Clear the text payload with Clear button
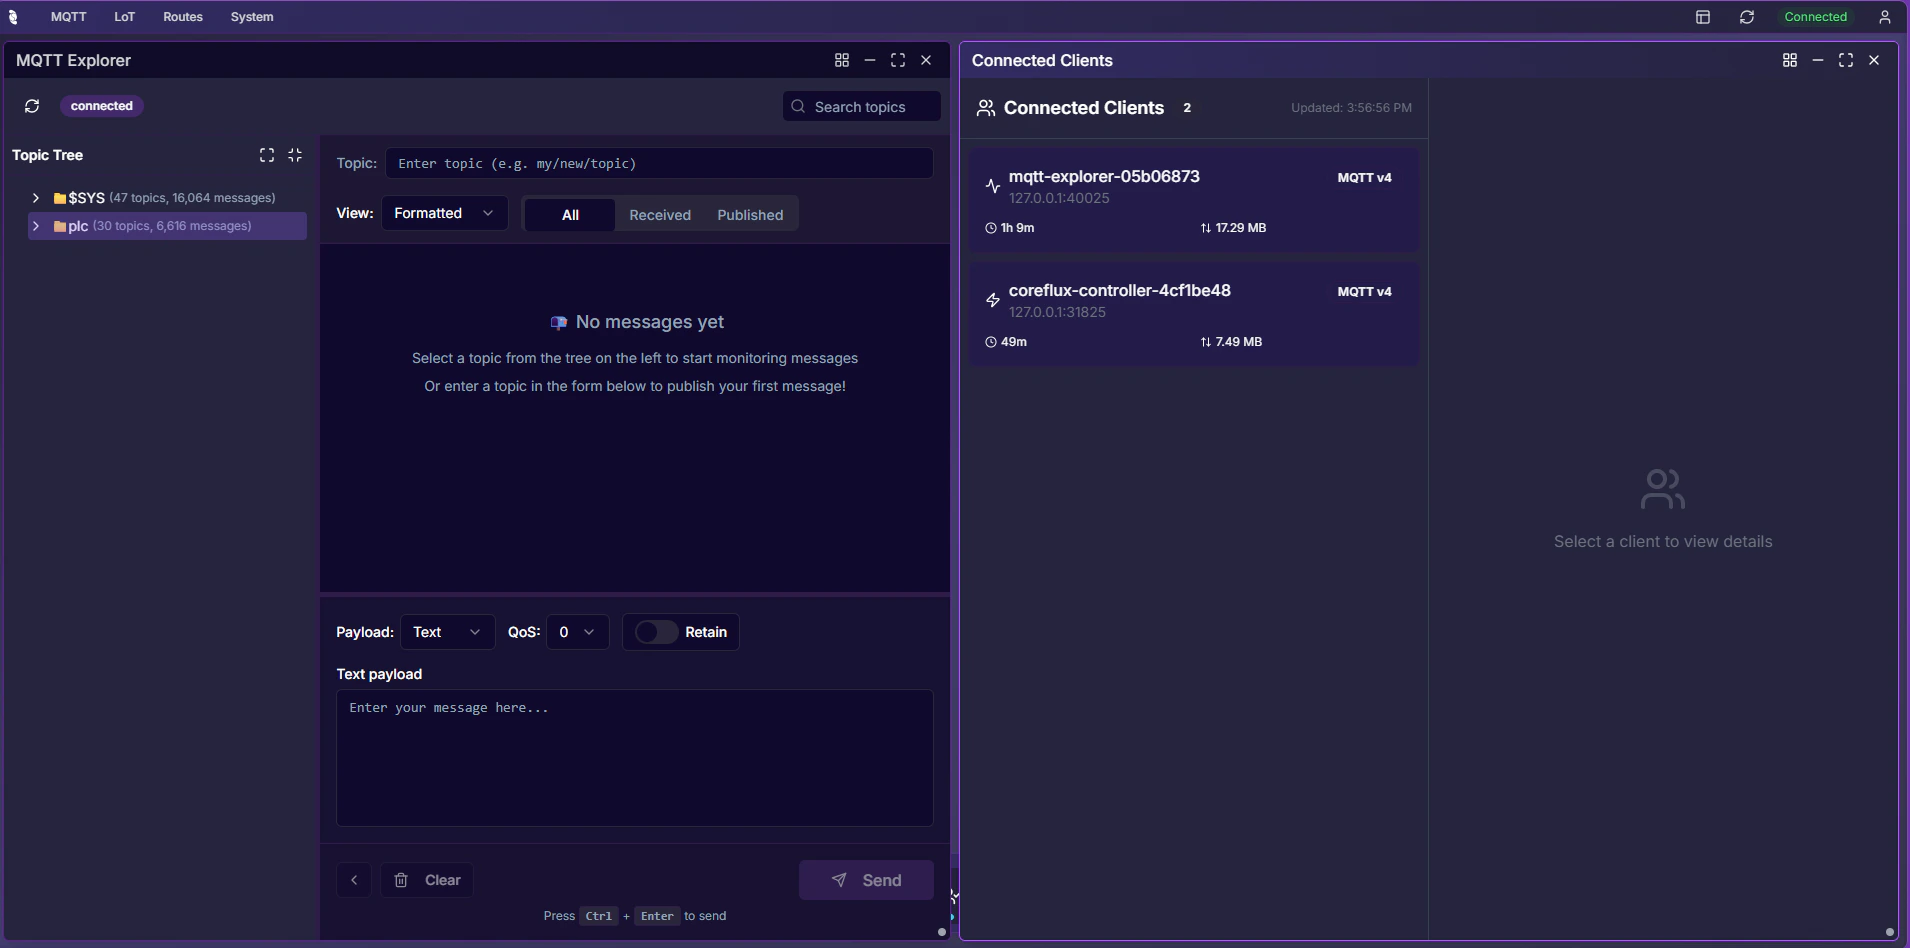The width and height of the screenshot is (1910, 948). tap(427, 880)
